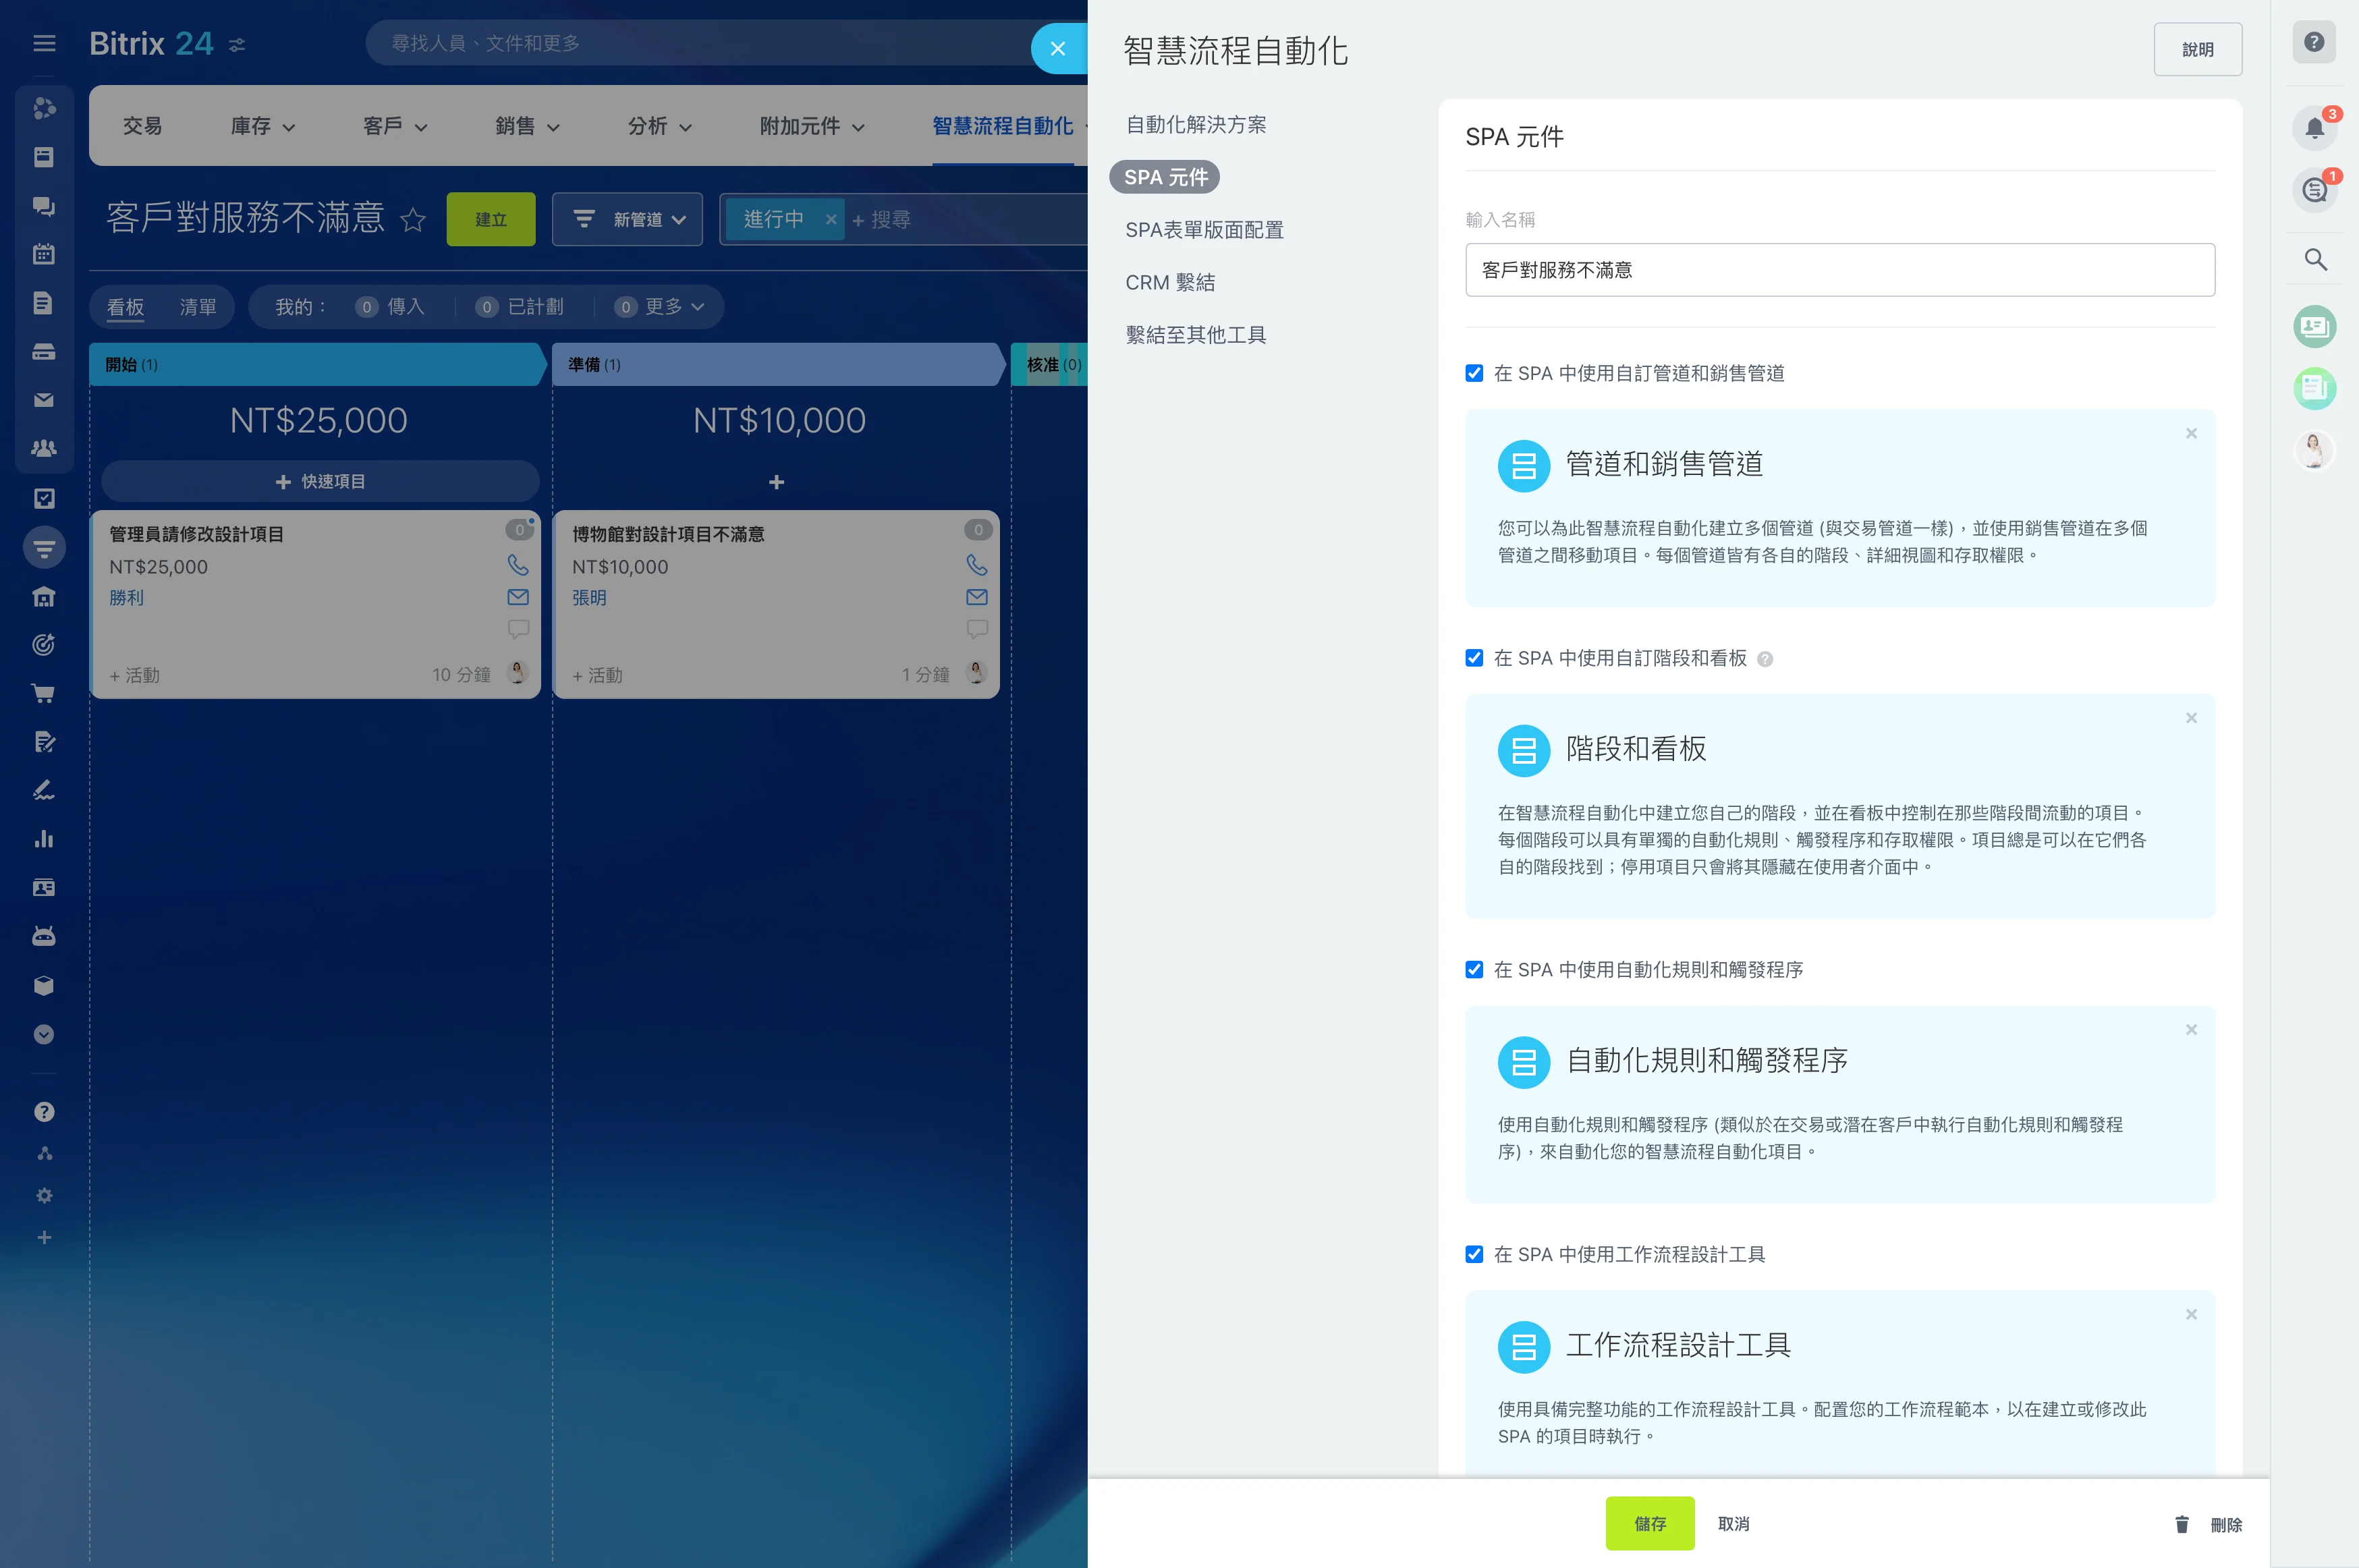Viewport: 2359px width, 1568px height.
Task: Open contact link 勝利 on the card
Action: coord(126,598)
